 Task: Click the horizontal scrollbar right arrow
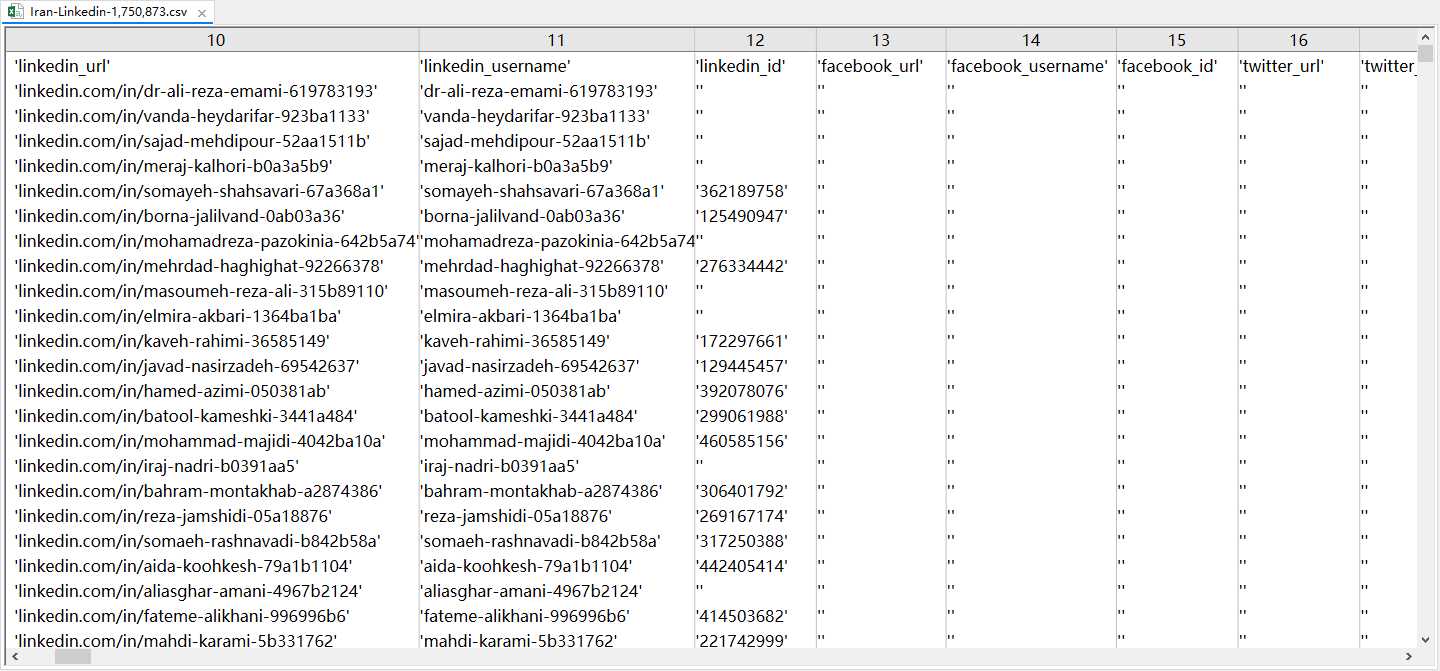(1409, 657)
